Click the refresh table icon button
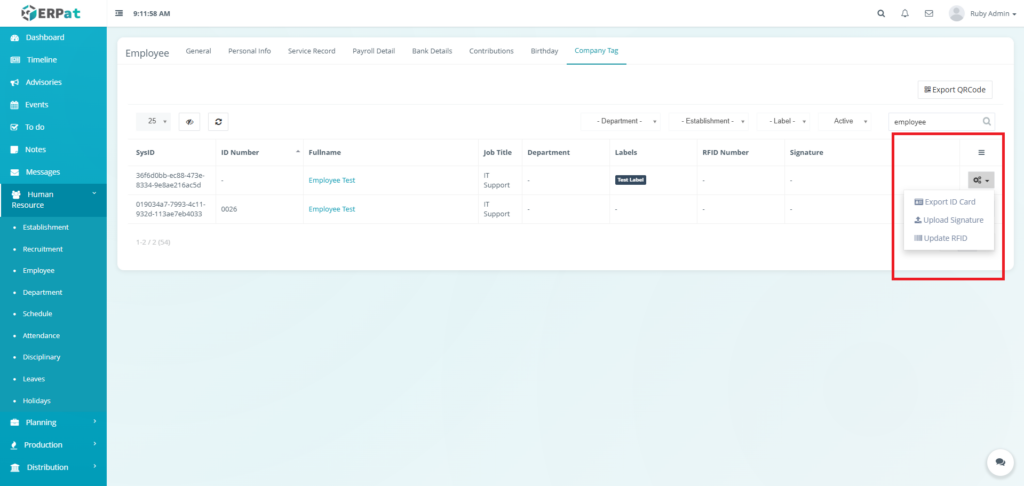This screenshot has height=486, width=1024. [x=217, y=121]
